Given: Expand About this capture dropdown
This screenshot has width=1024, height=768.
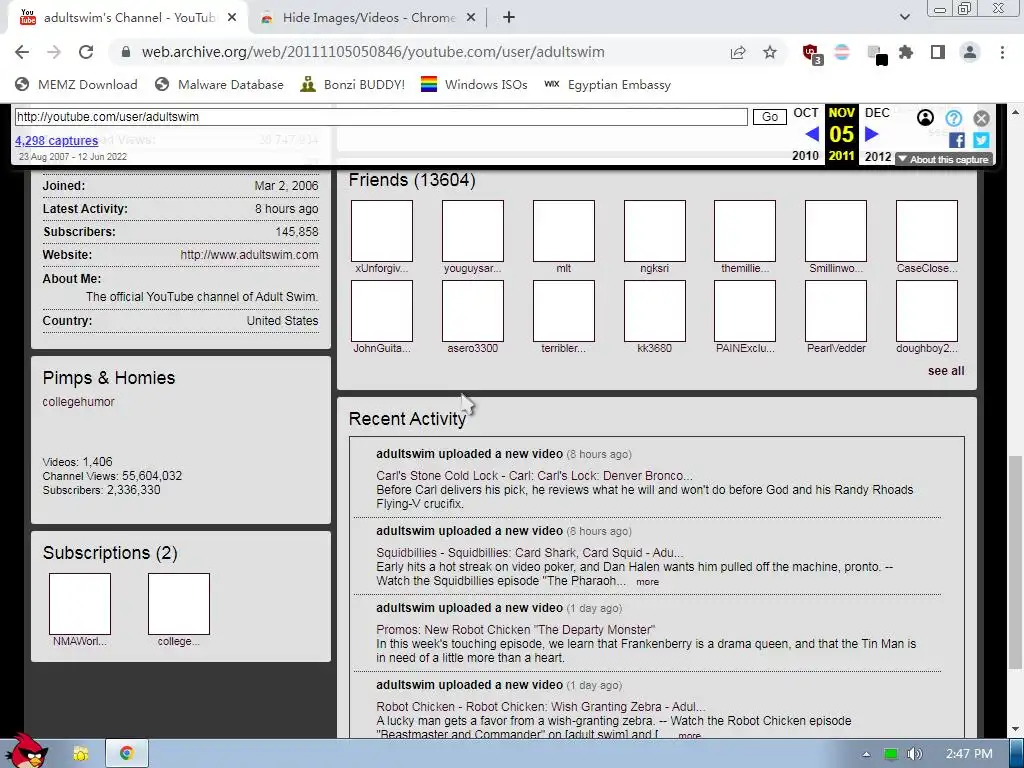Looking at the screenshot, I should (943, 159).
